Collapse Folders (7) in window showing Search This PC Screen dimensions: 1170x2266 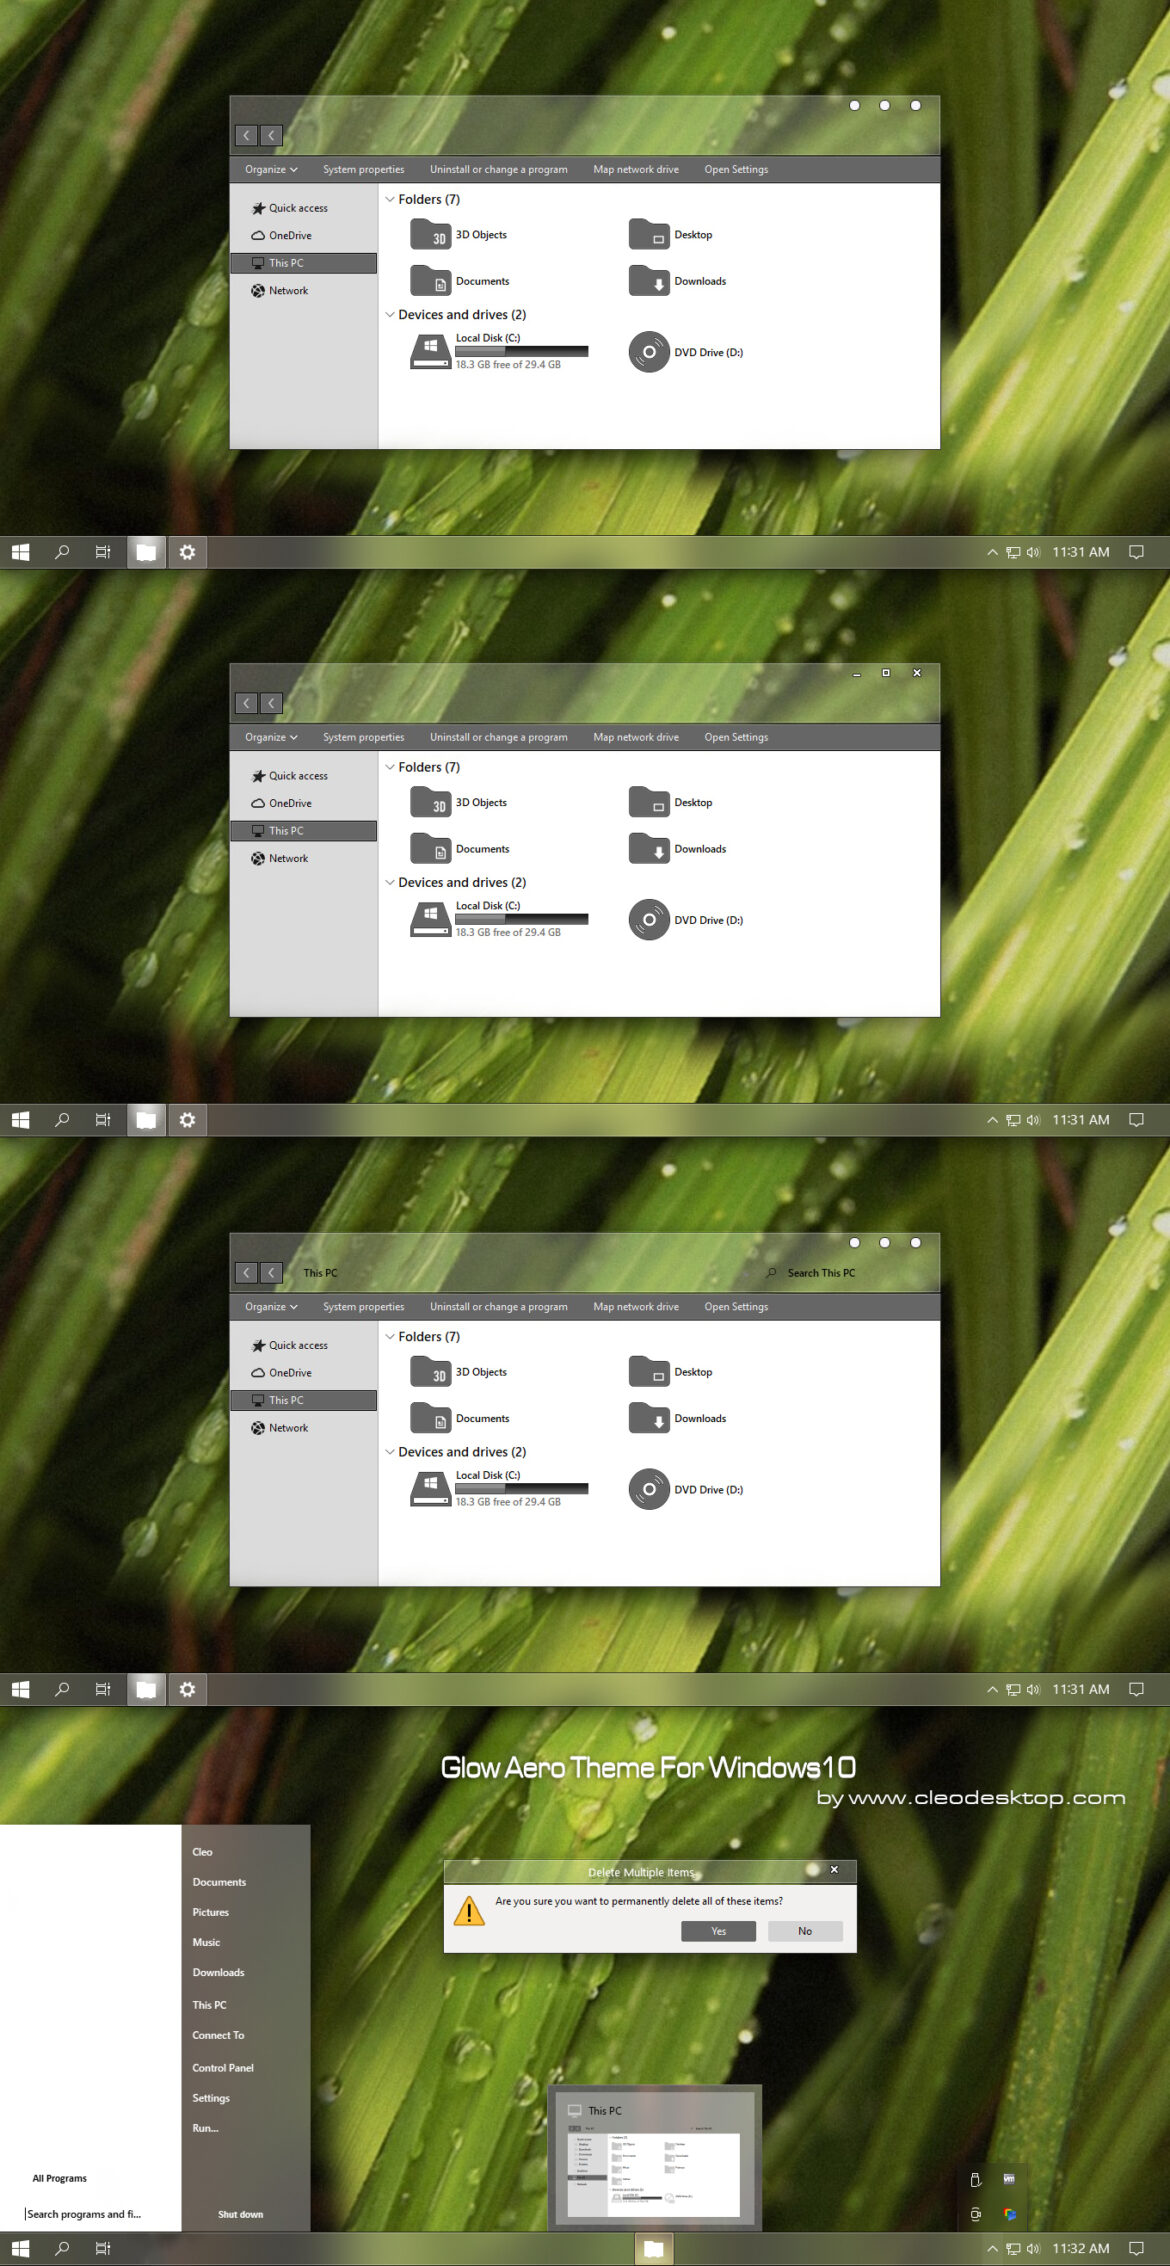click(390, 1337)
